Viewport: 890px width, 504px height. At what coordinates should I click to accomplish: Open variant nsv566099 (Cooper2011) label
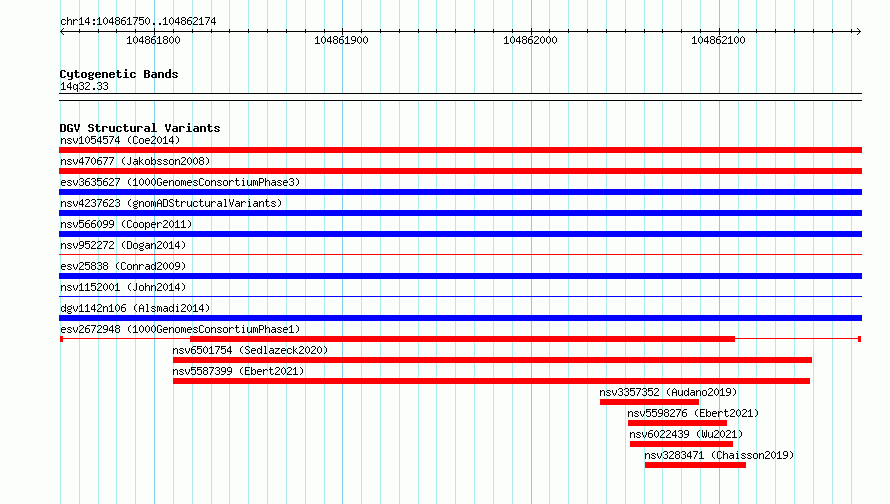pos(126,224)
